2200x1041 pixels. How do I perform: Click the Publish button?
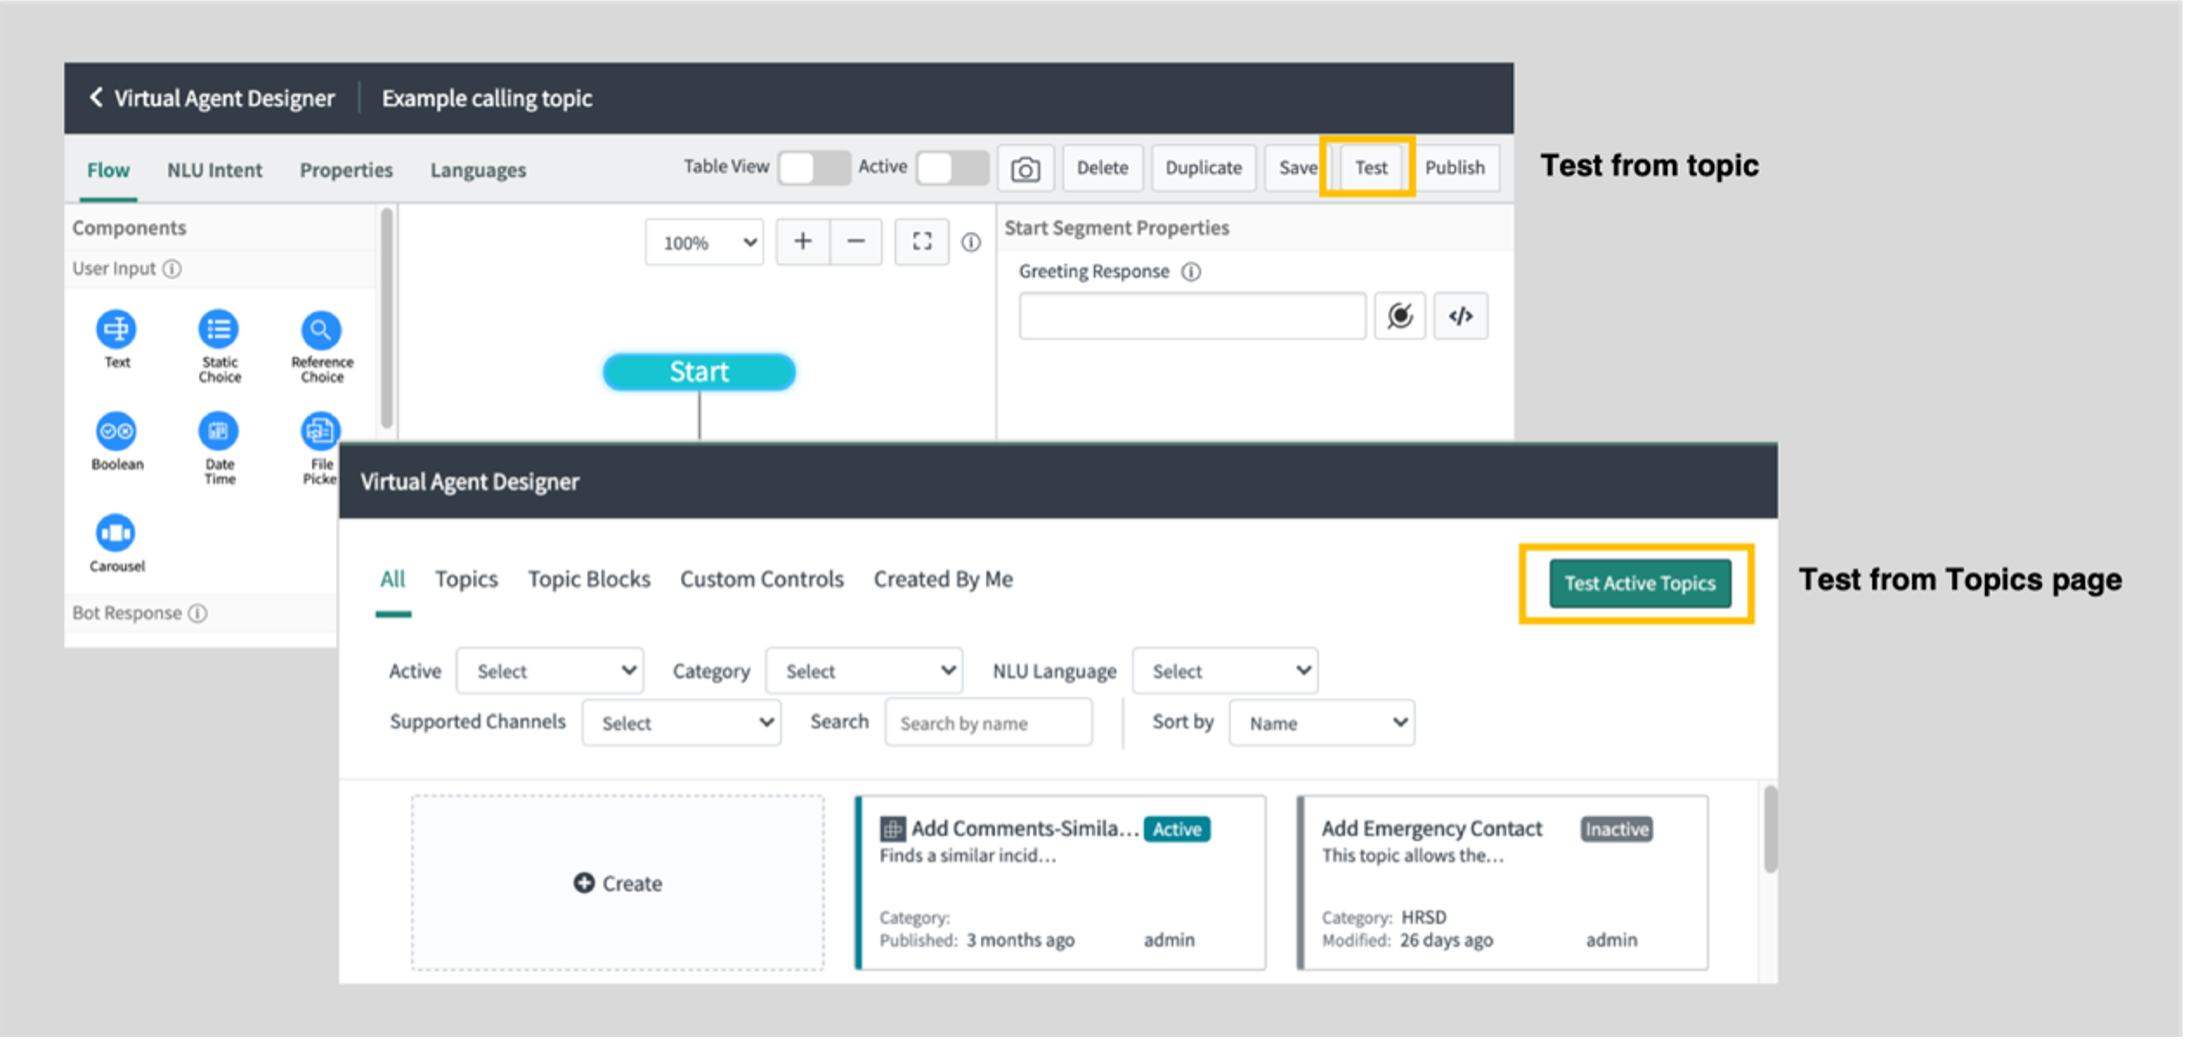pos(1455,168)
